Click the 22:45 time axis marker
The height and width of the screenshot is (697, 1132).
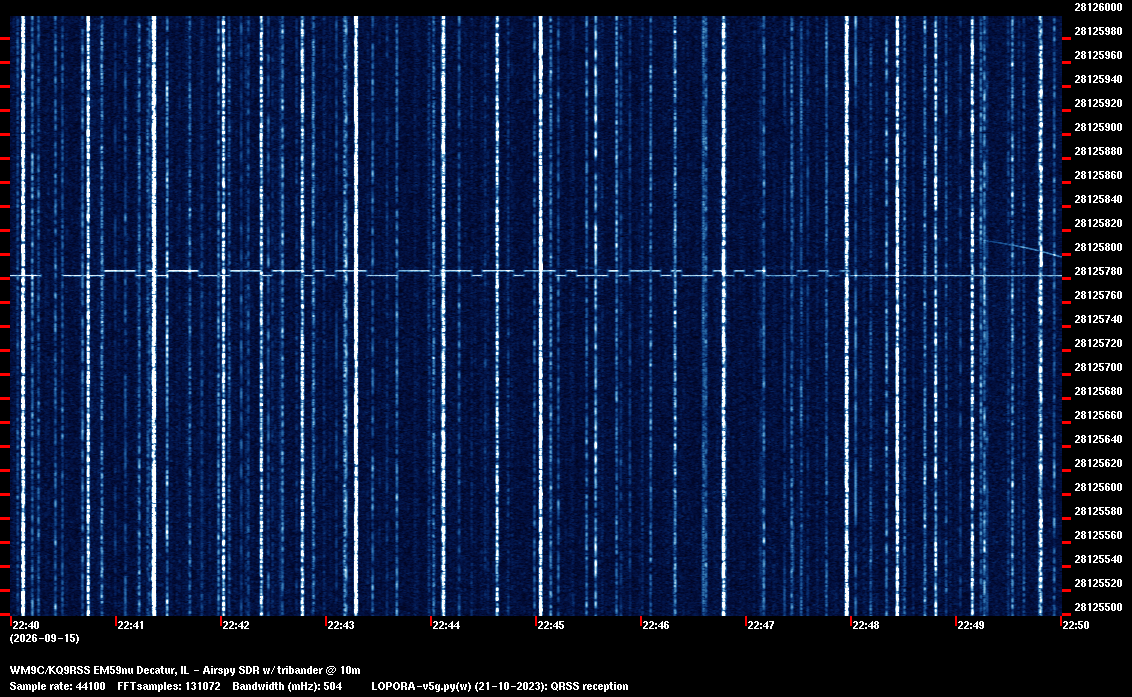(551, 625)
